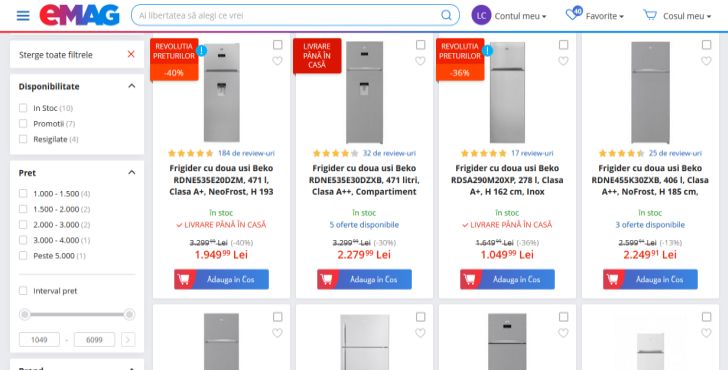The height and width of the screenshot is (370, 728).
Task: Collapse the Pret filter section
Action: pyautogui.click(x=132, y=172)
